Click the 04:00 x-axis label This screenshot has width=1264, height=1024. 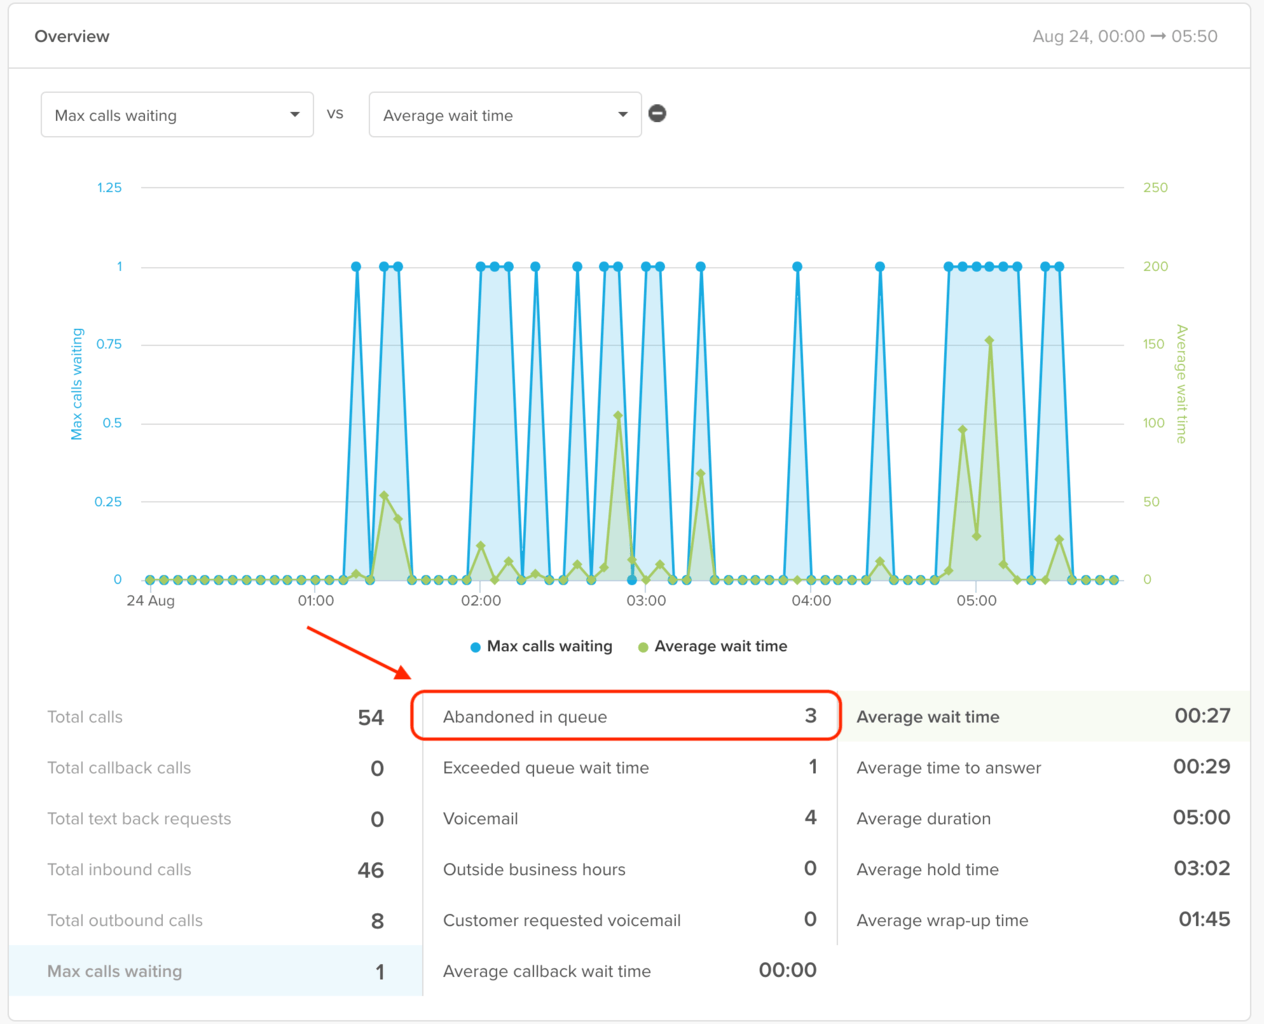(811, 601)
